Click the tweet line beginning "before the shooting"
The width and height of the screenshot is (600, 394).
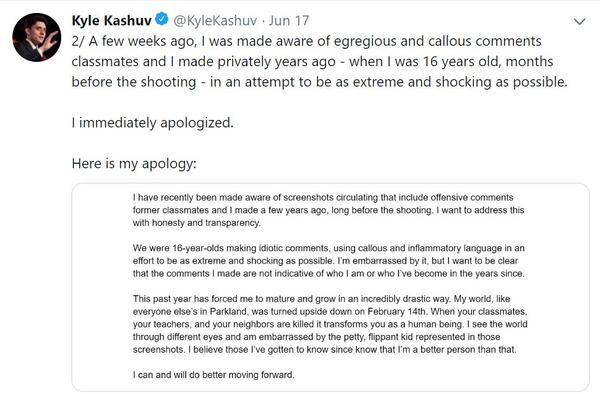(x=320, y=82)
